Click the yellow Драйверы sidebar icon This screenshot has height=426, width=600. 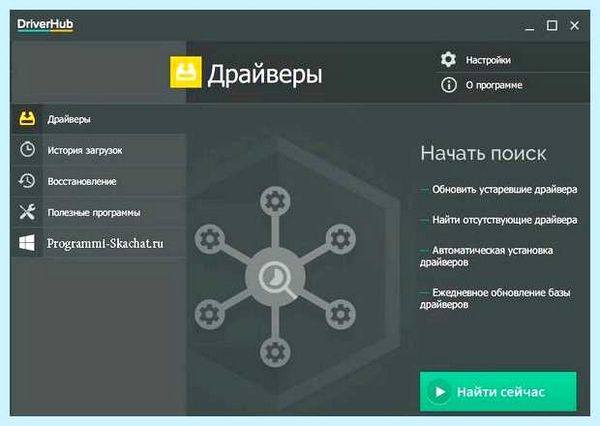coord(27,119)
